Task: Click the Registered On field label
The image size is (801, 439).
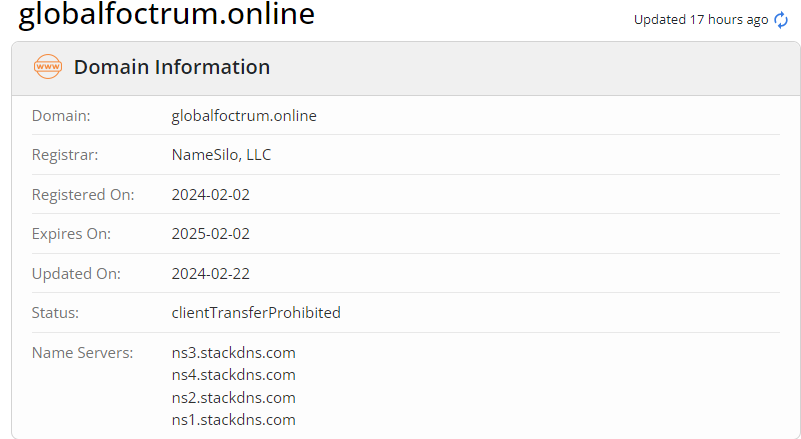Action: pyautogui.click(x=83, y=194)
